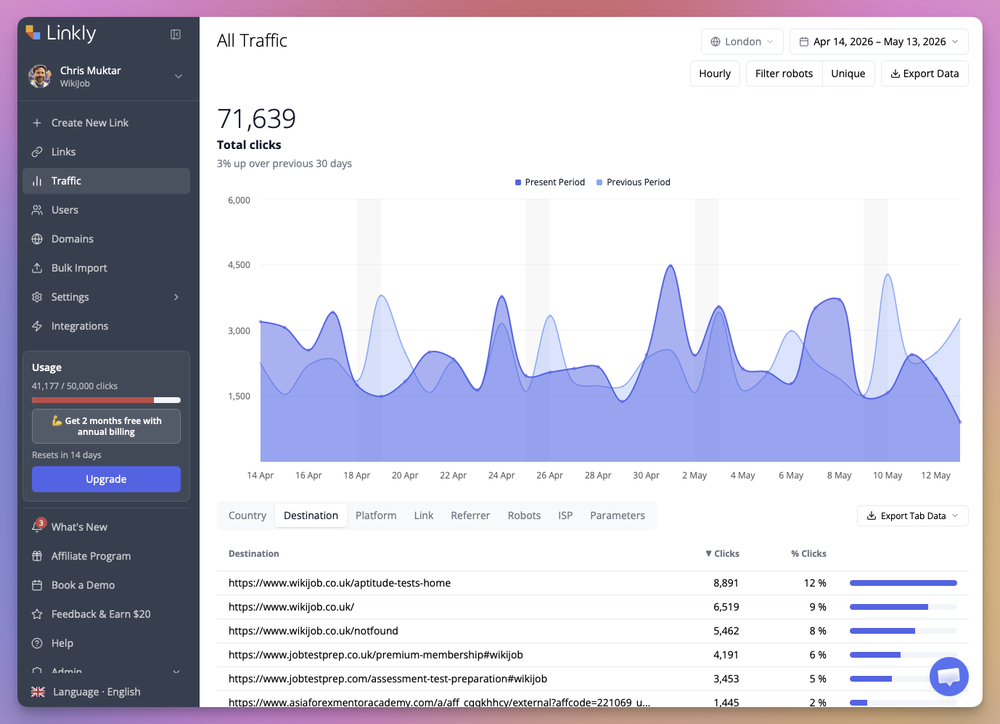Screen dimensions: 1000x724
Task: Click the lightning icon beside Integrations
Action: [x=37, y=326]
